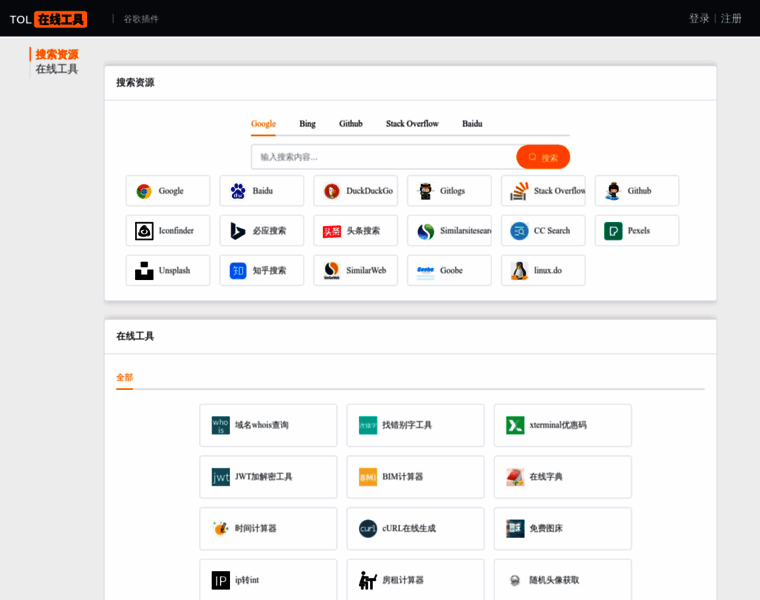Click the 登录 link in header
This screenshot has width=760, height=600.
(x=699, y=18)
